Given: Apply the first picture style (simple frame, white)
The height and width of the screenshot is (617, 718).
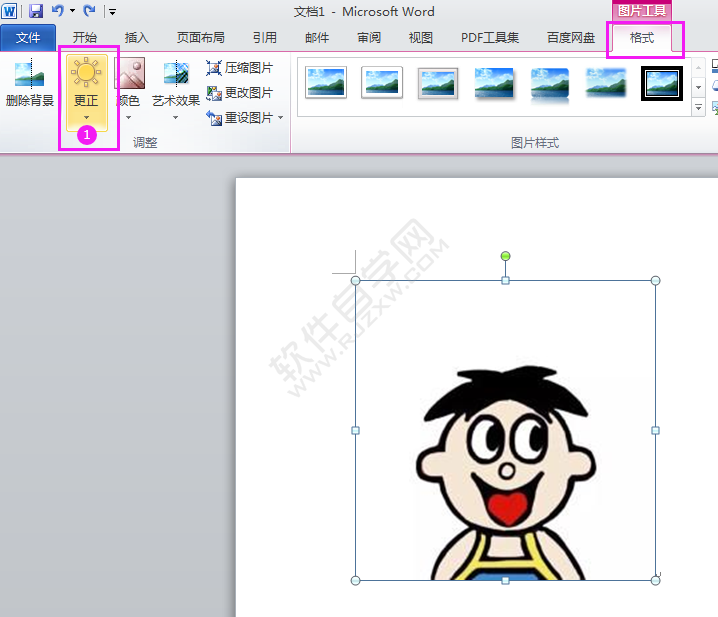Looking at the screenshot, I should pos(326,82).
